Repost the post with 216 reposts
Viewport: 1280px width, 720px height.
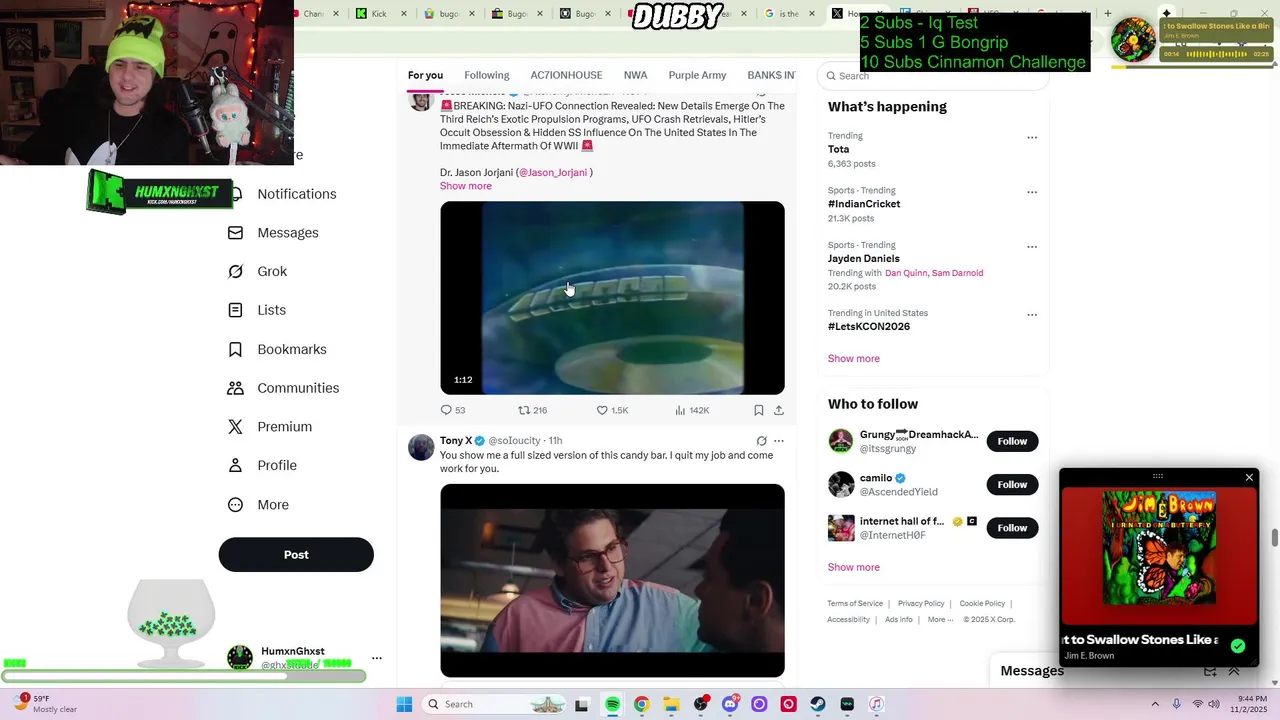532,410
